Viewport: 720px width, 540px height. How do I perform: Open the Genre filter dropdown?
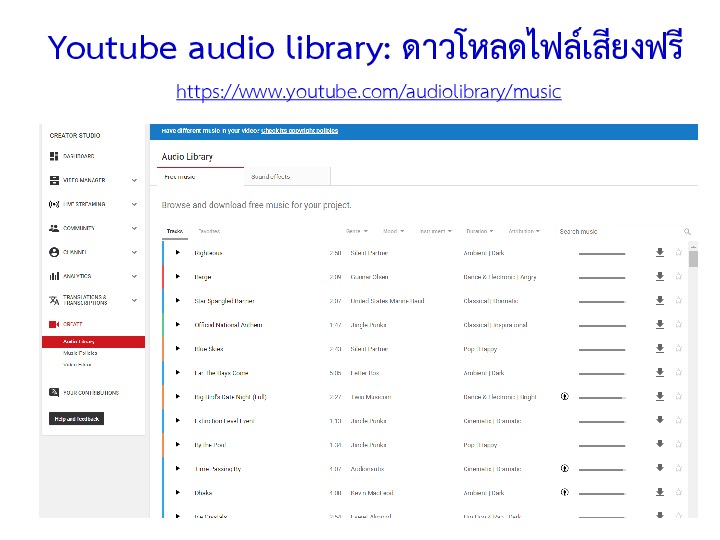pyautogui.click(x=357, y=231)
